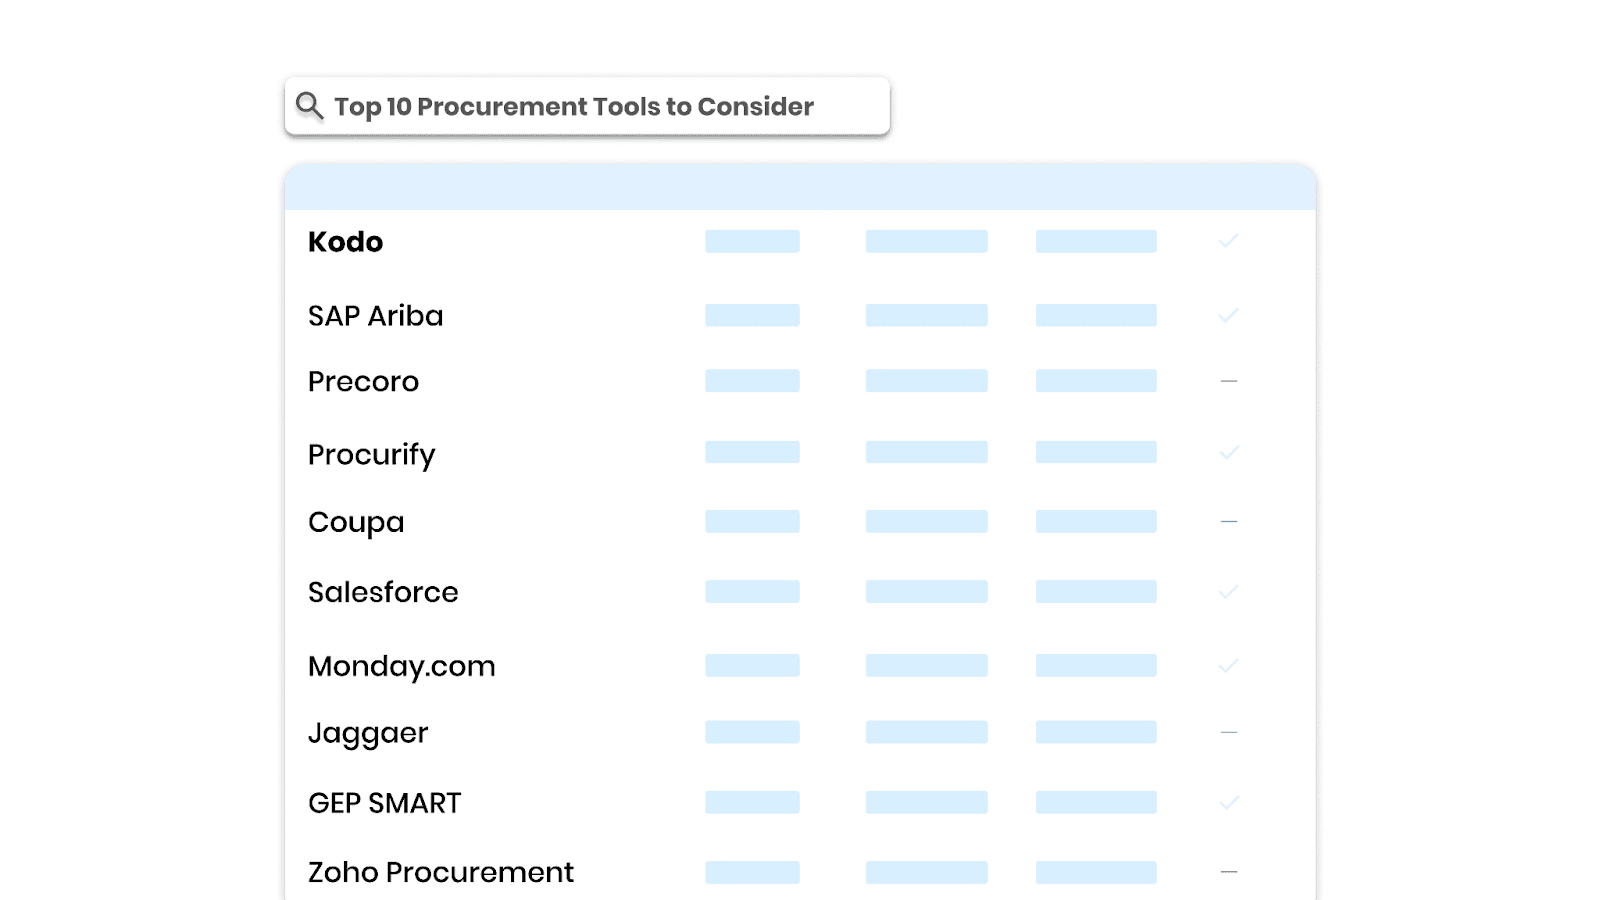
Task: Select the Monday.com row
Action: pyautogui.click(x=400, y=666)
